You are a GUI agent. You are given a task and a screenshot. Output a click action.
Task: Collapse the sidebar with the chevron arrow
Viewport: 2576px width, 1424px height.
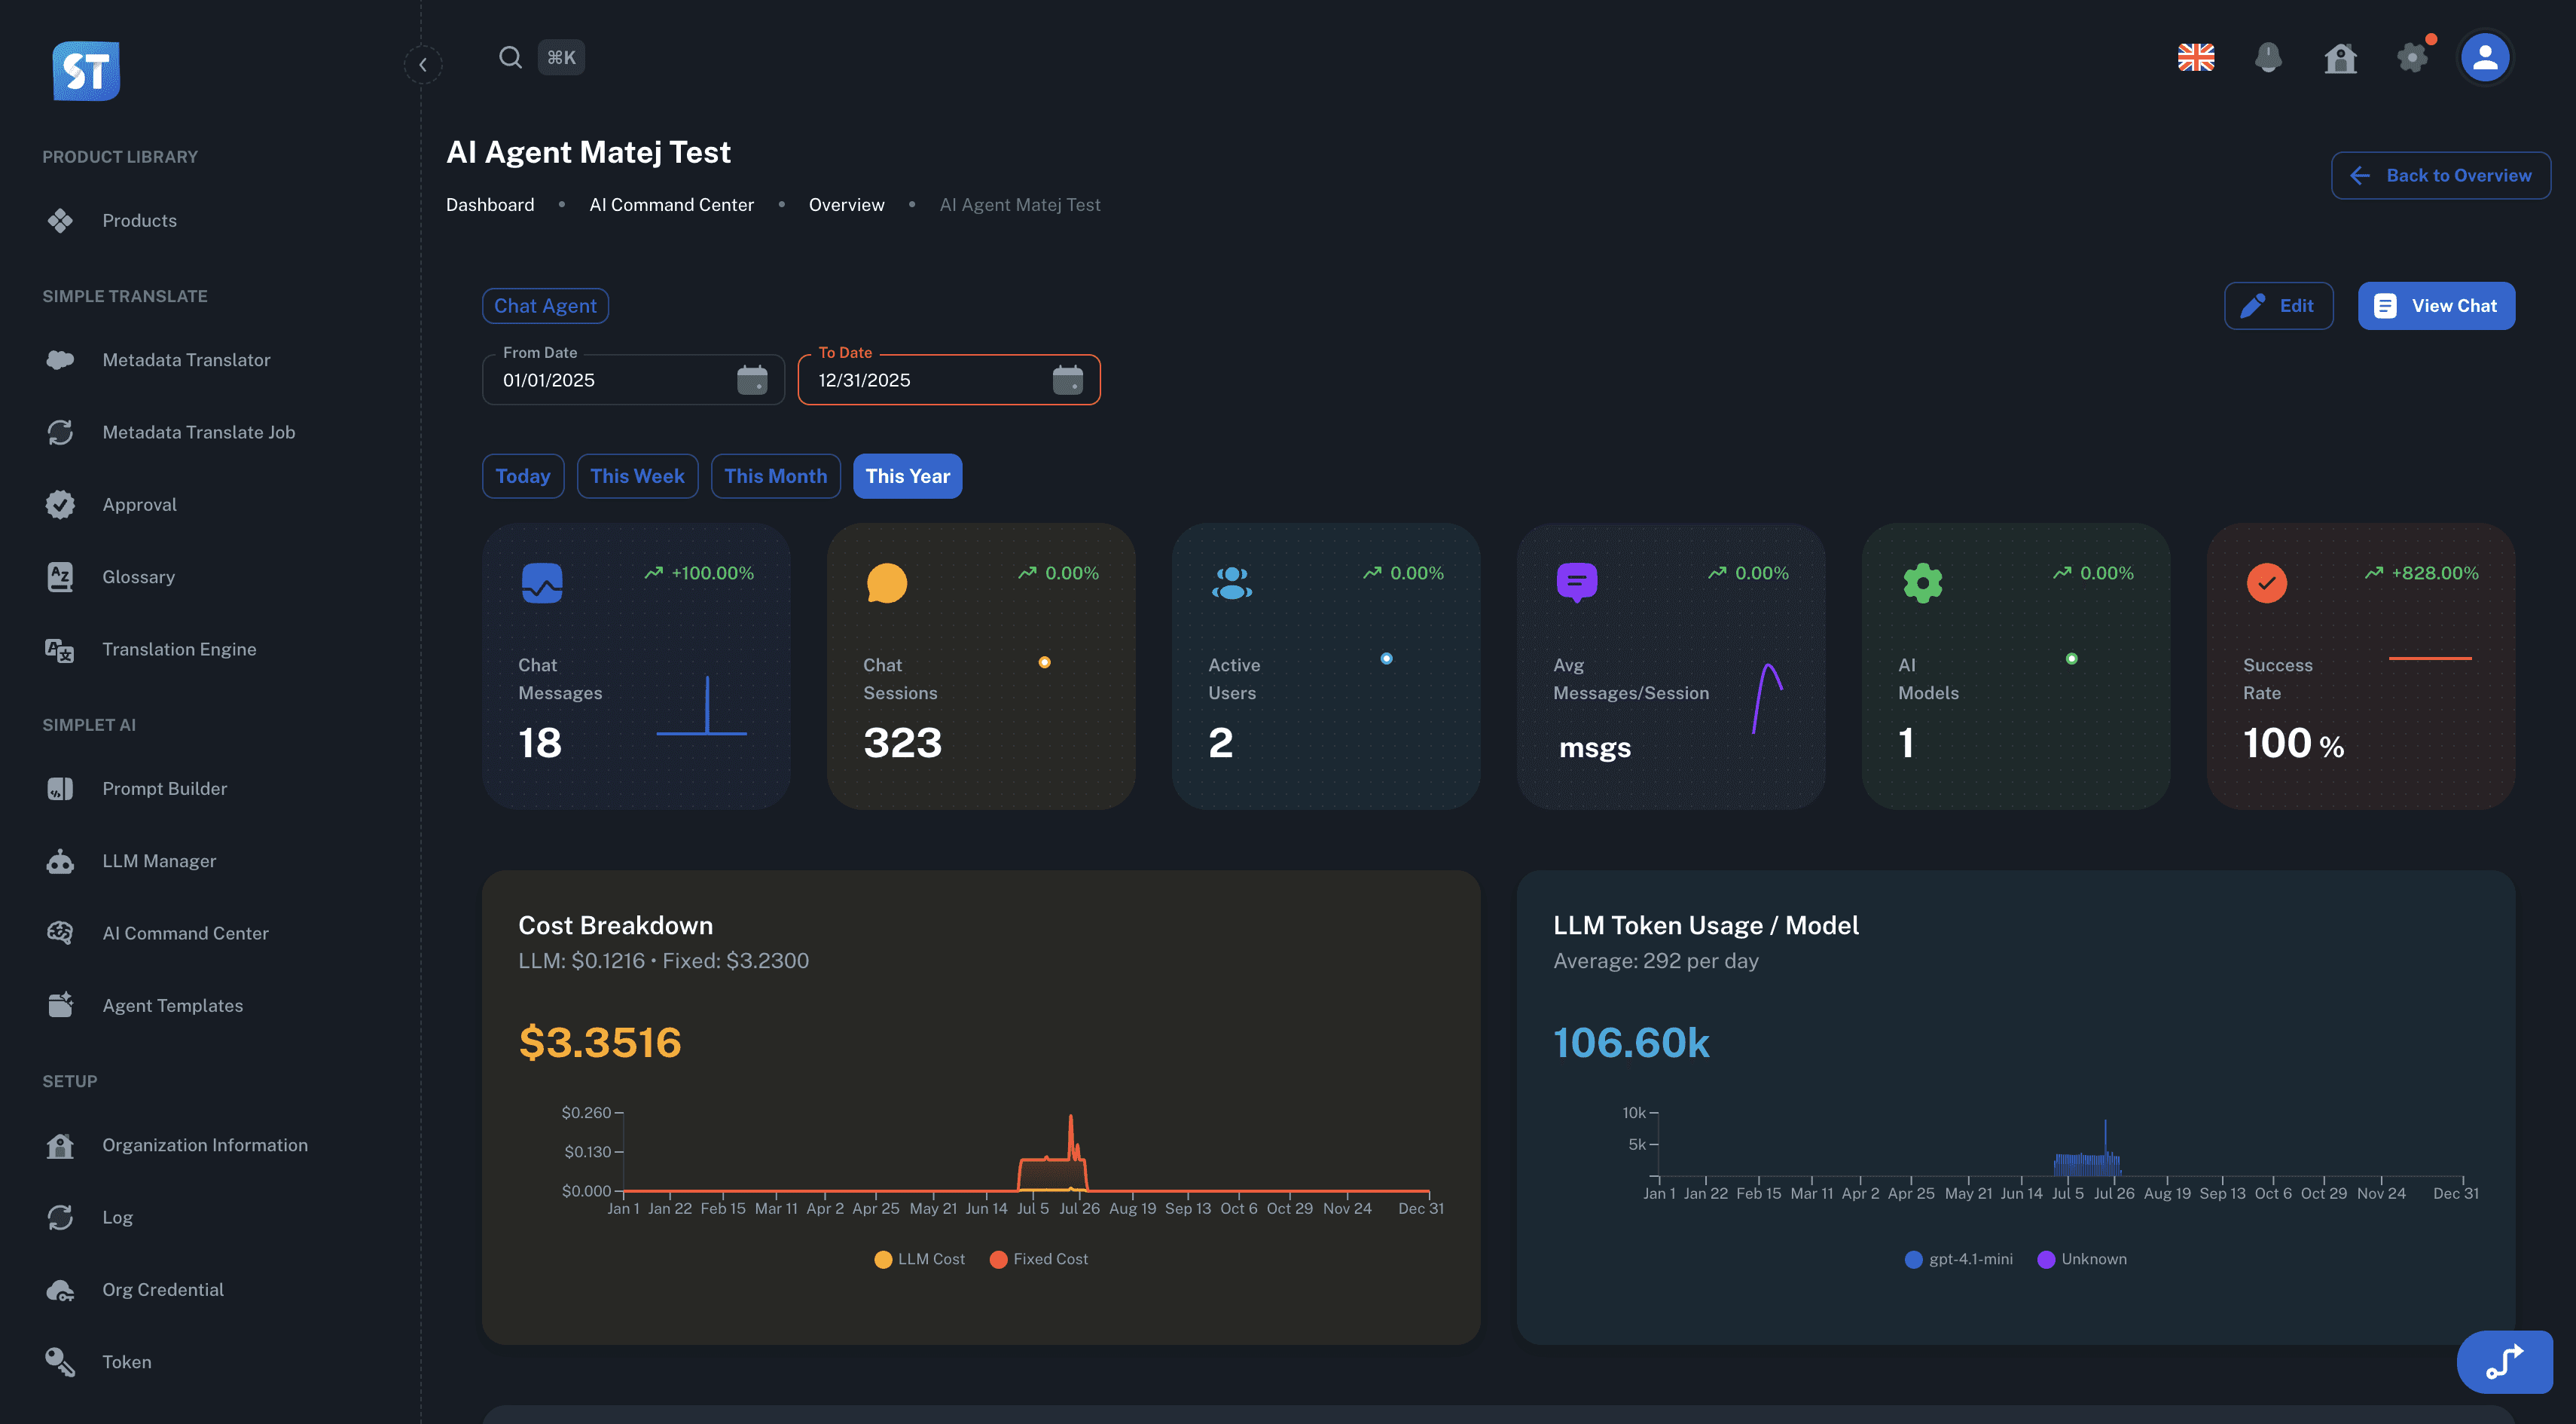(x=422, y=63)
